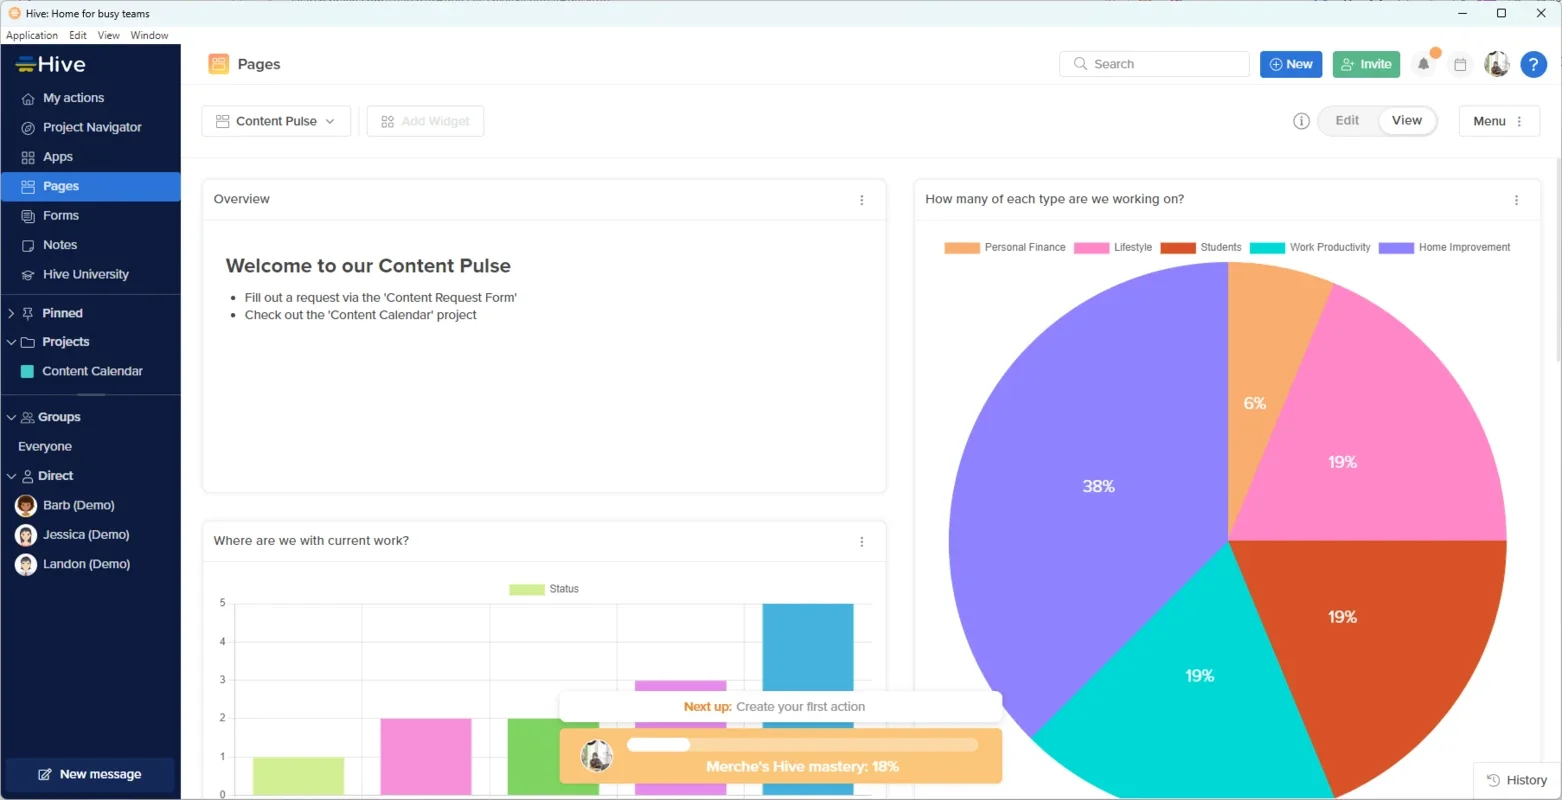This screenshot has height=800, width=1562.
Task: Collapse the Groups section
Action: pyautogui.click(x=11, y=417)
